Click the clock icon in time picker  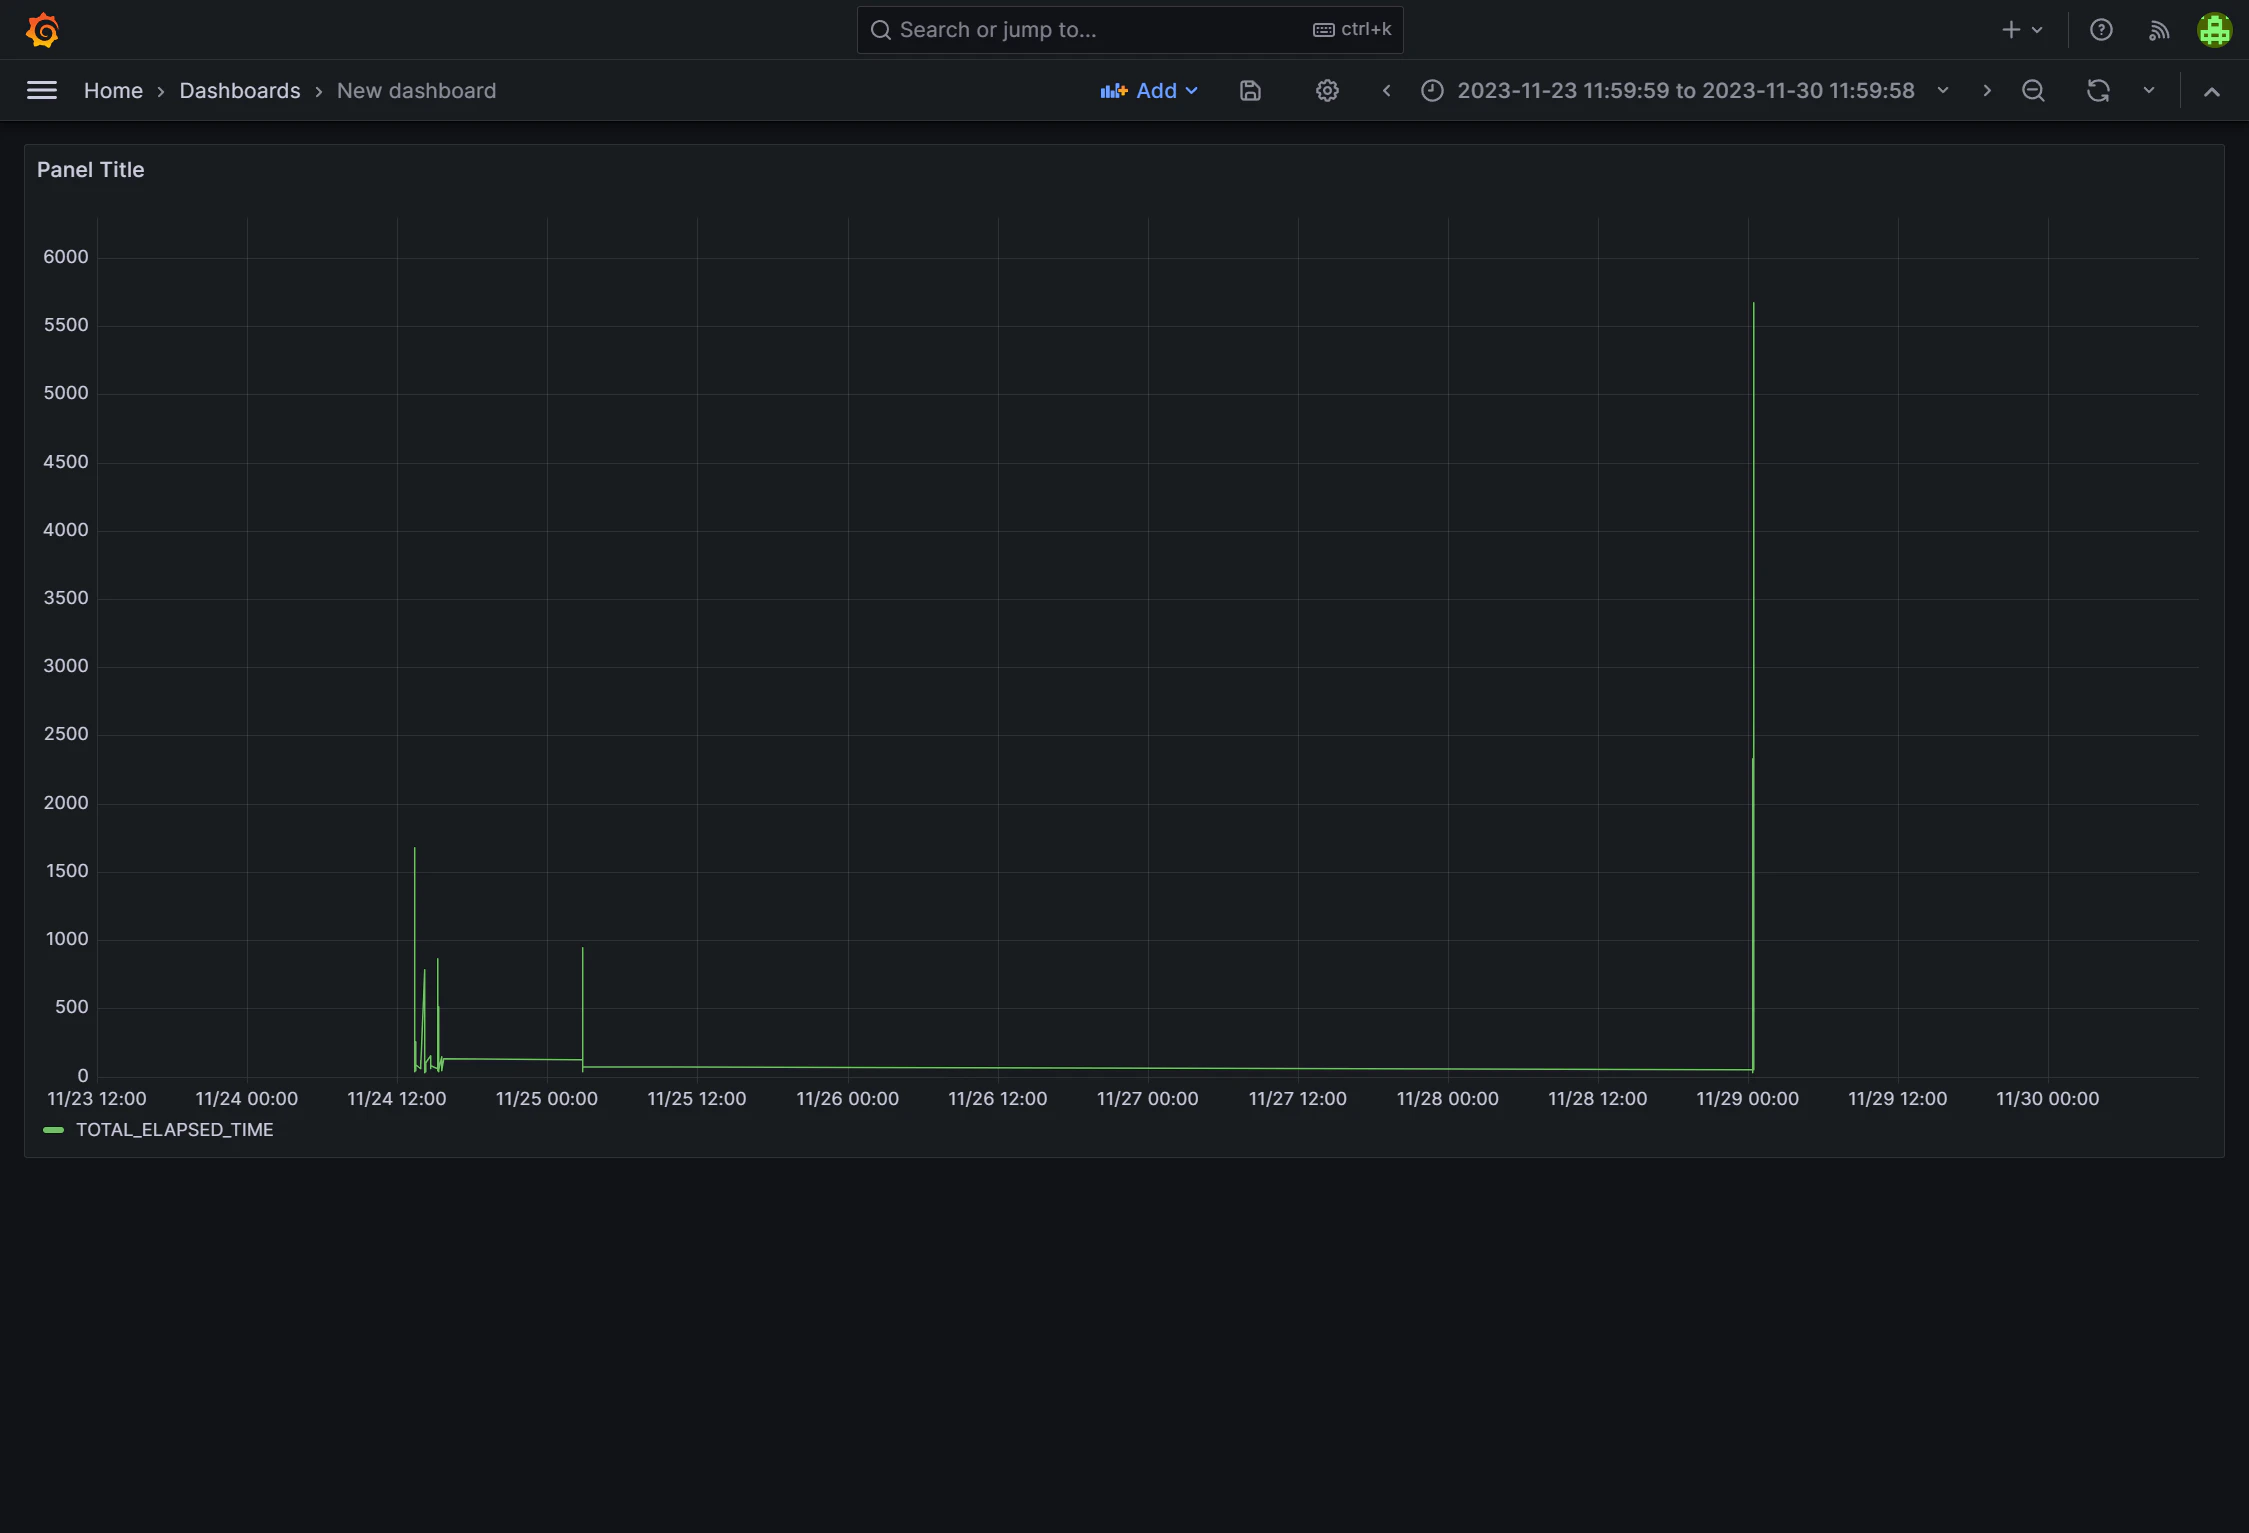[1432, 91]
